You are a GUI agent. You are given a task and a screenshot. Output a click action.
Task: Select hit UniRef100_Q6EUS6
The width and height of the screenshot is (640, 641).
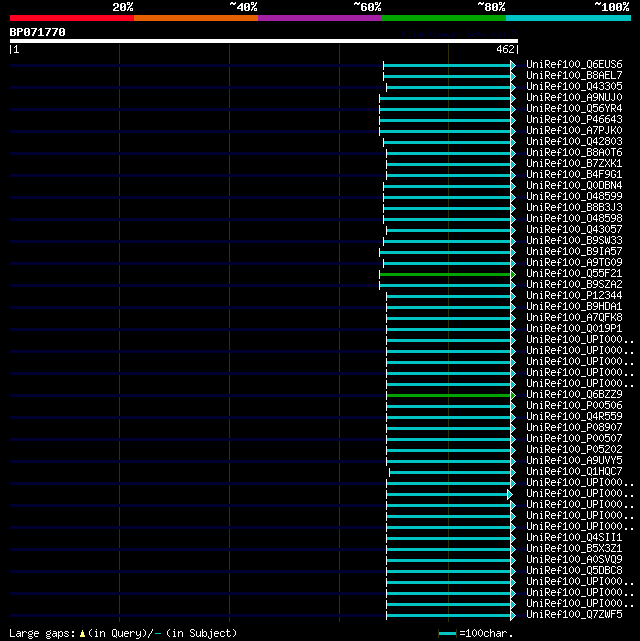coord(574,65)
